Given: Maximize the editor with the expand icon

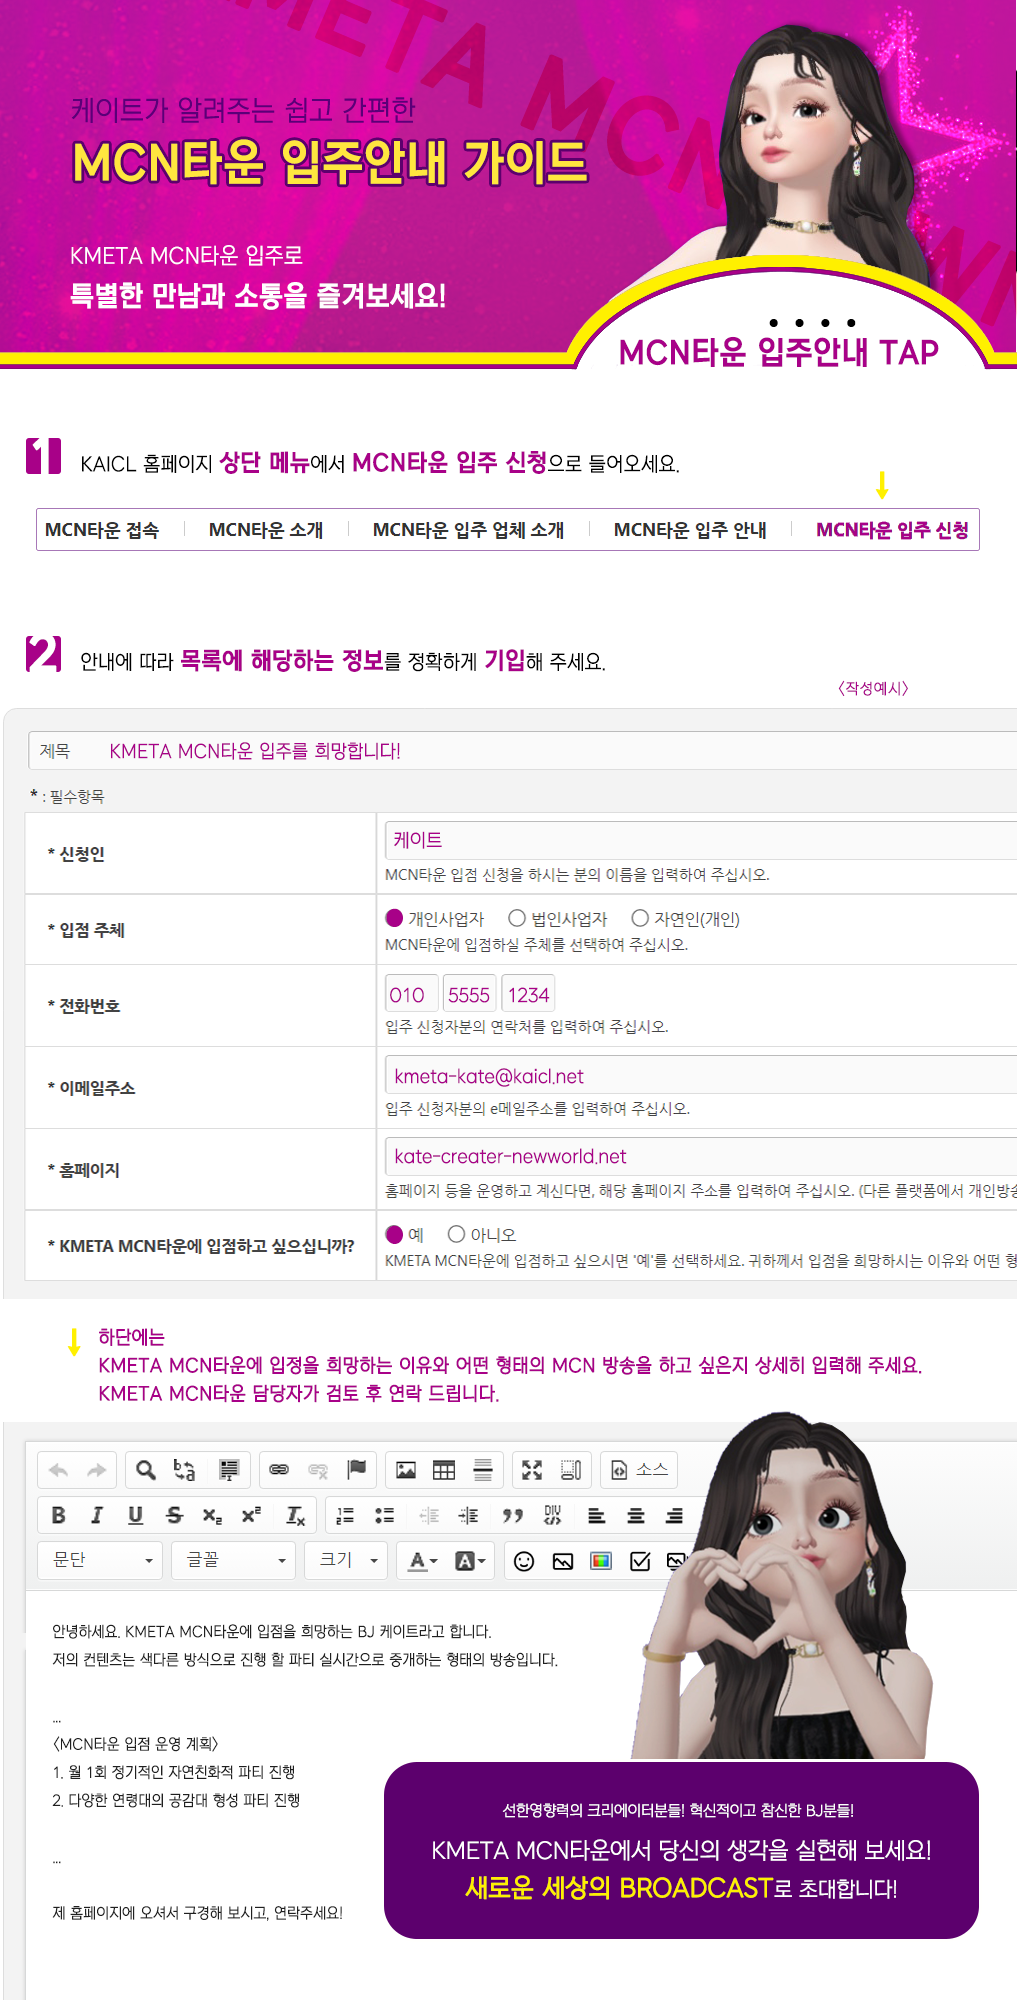Looking at the screenshot, I should coord(532,1470).
